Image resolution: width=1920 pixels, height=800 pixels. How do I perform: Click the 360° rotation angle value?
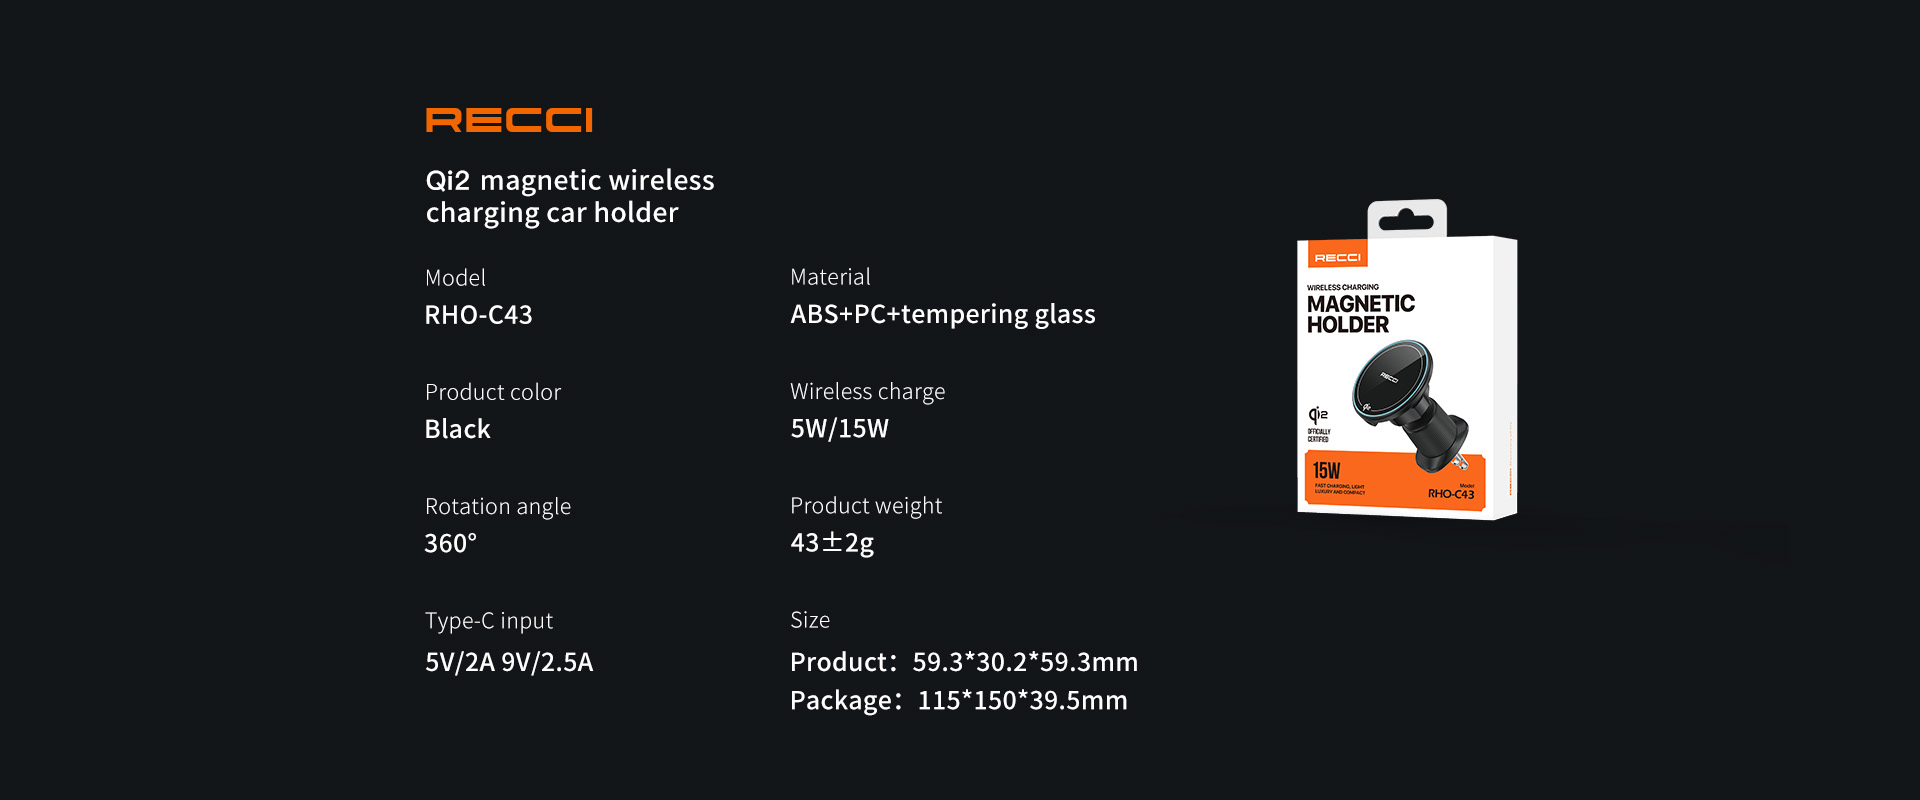point(450,543)
